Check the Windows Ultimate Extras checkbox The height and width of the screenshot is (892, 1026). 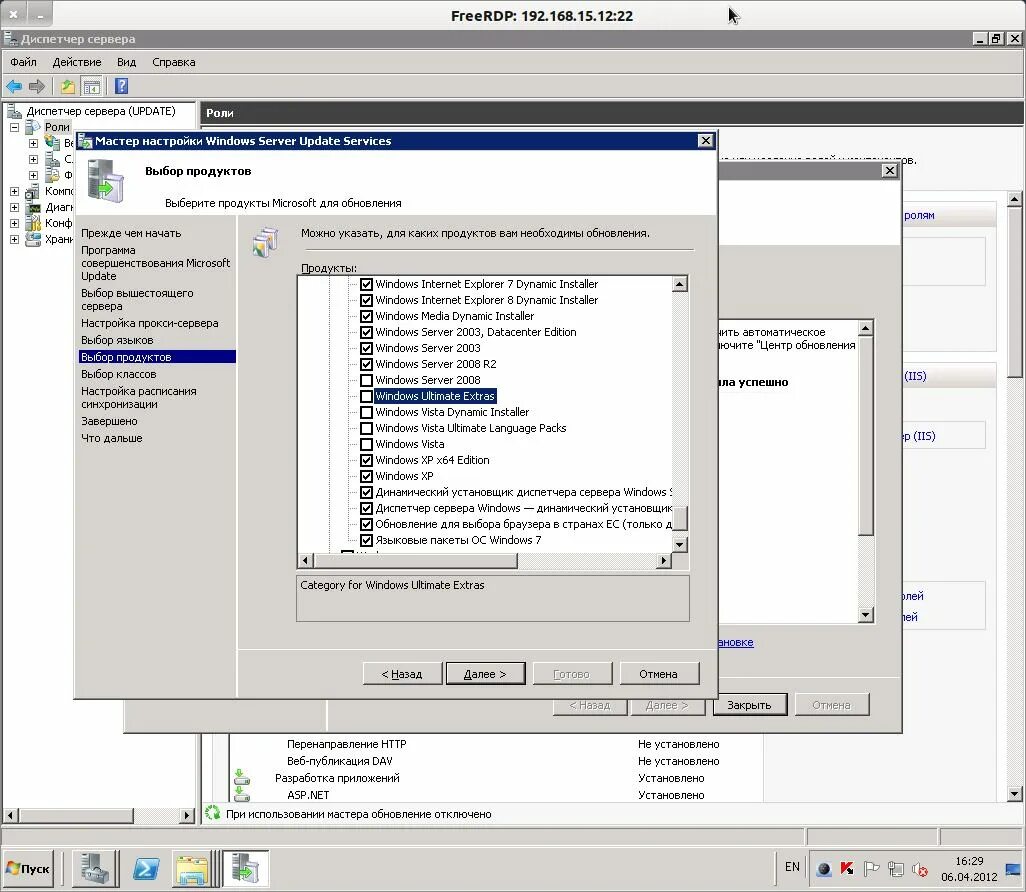tap(366, 396)
